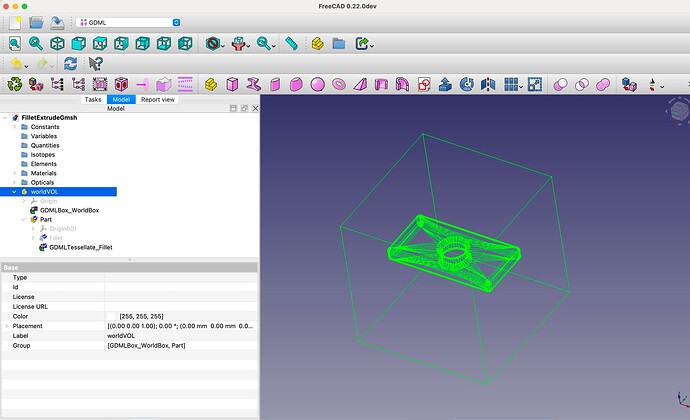Click the License URL property field
The width and height of the screenshot is (690, 420).
pos(181,306)
